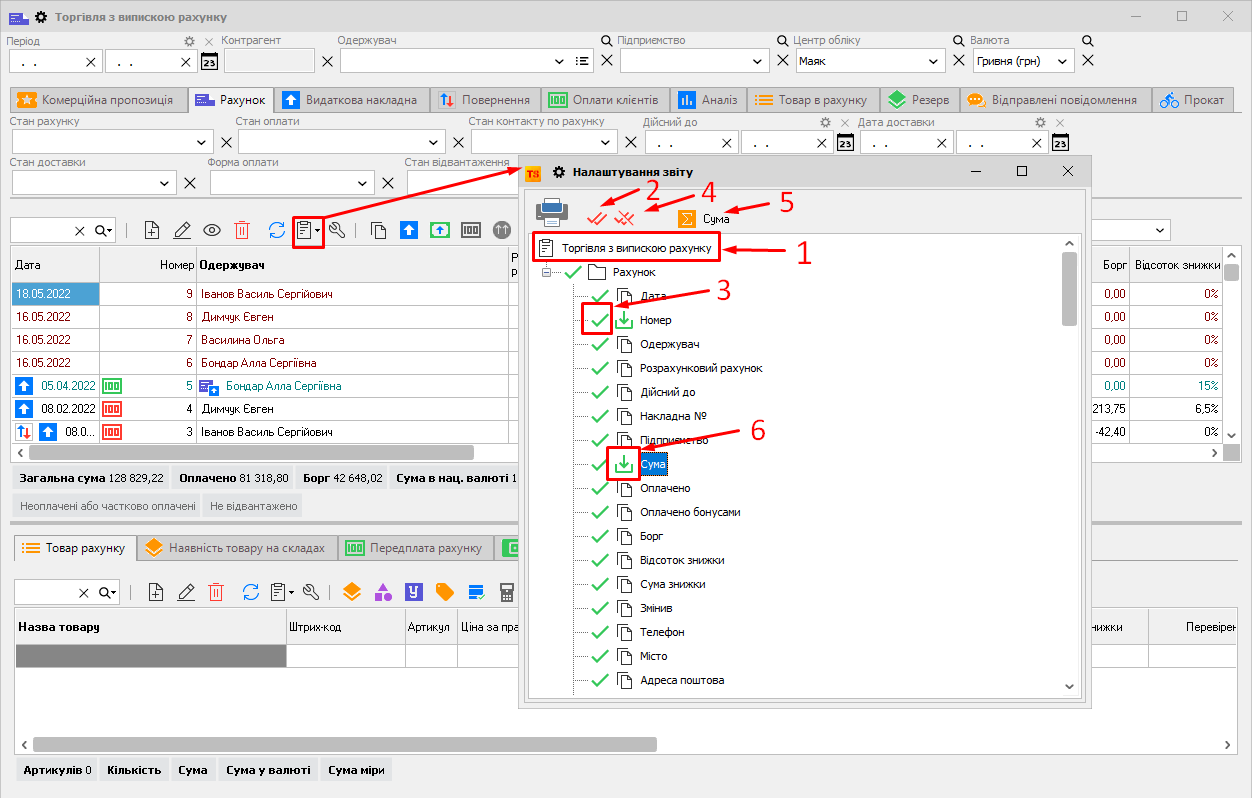
Task: Toggle the checkmark beside Одержувач field
Action: click(x=599, y=345)
